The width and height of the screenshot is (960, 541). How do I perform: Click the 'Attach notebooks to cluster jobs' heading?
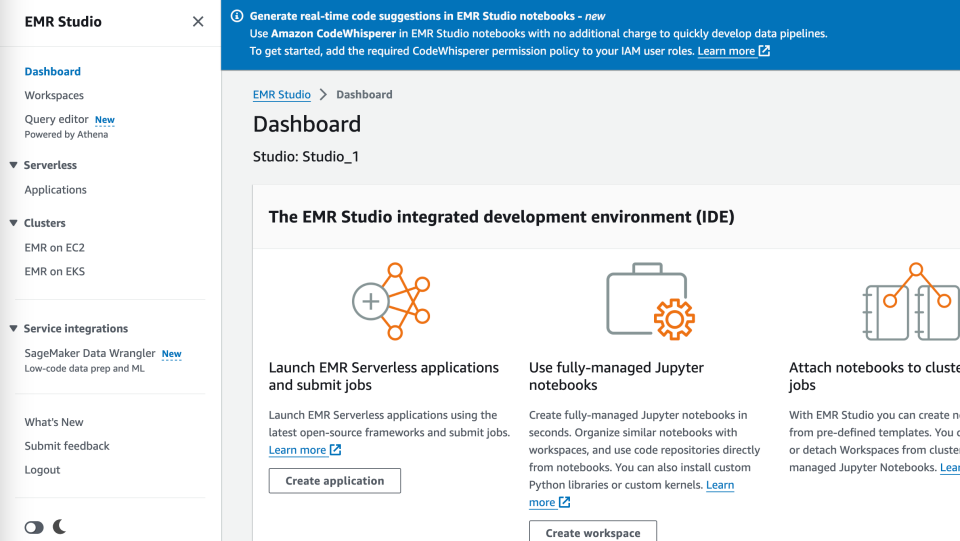[x=874, y=376]
